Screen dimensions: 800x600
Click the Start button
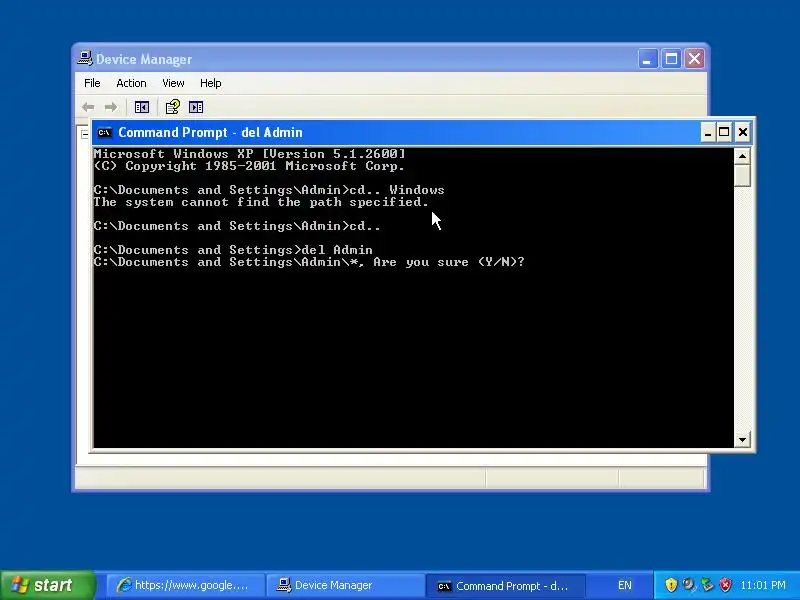click(47, 585)
